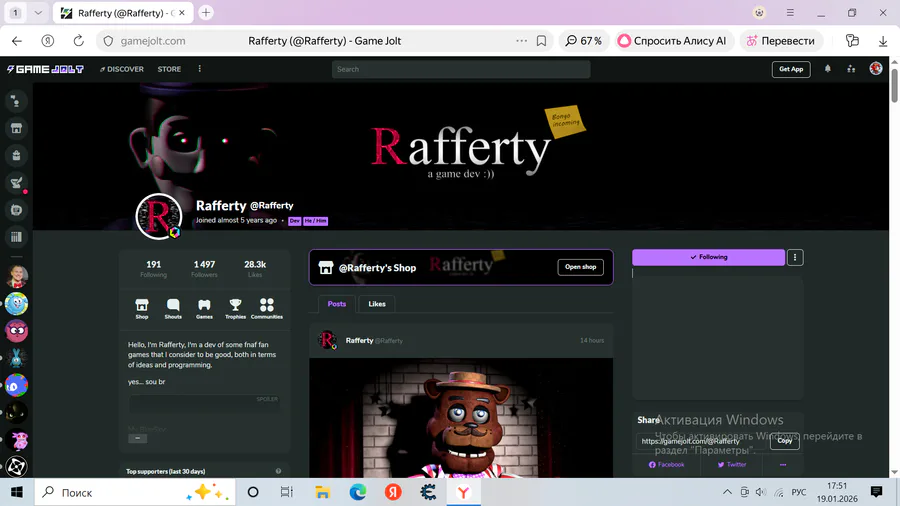900x506 pixels.
Task: Open the chat icon in left sidebar
Action: [16, 102]
